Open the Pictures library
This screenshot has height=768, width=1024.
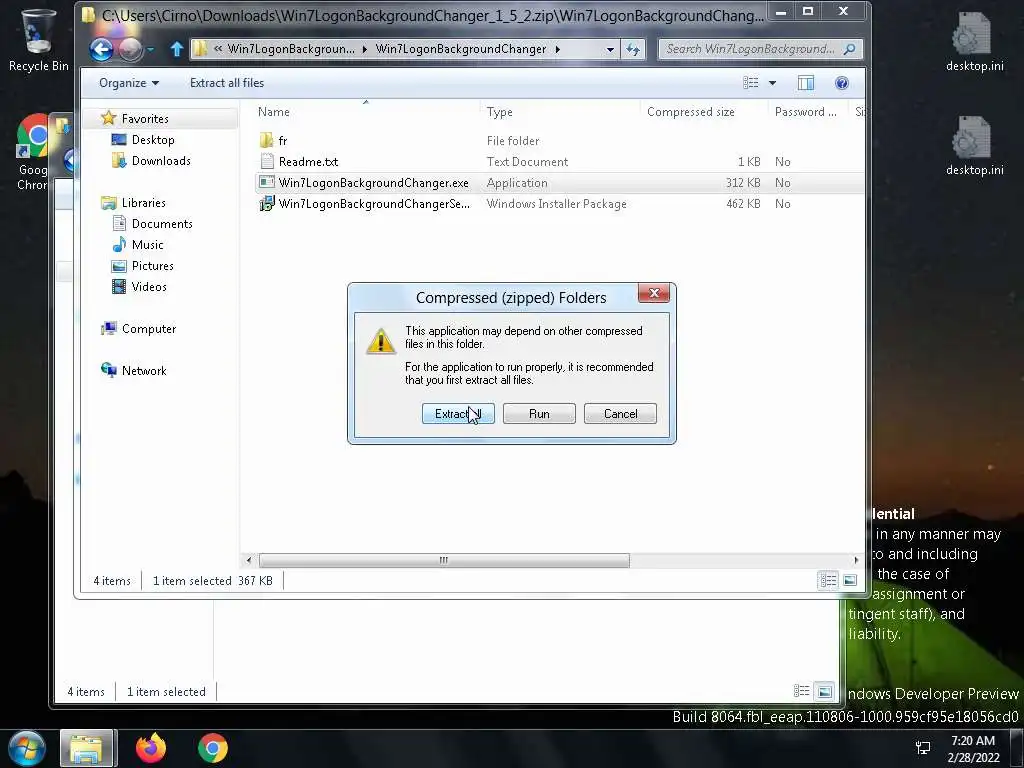(153, 265)
